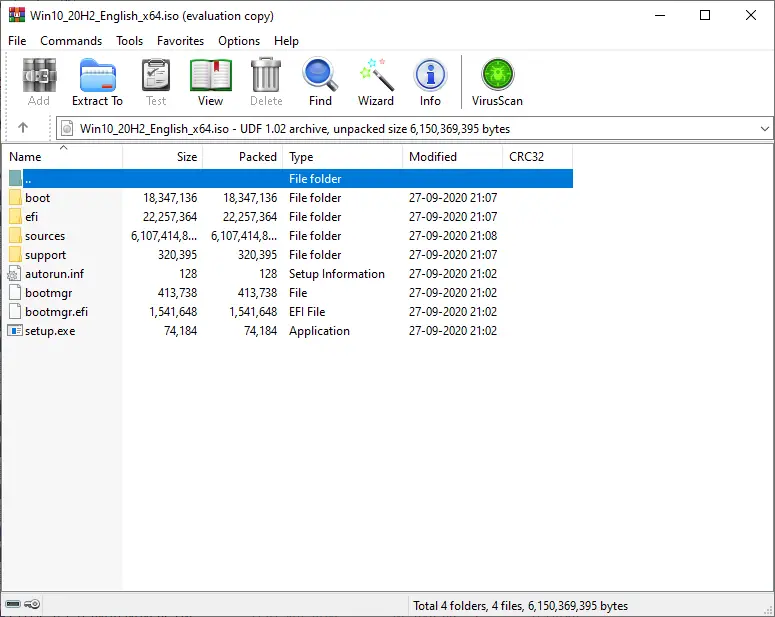Select the 'bootmgr.efi' file name

point(56,312)
